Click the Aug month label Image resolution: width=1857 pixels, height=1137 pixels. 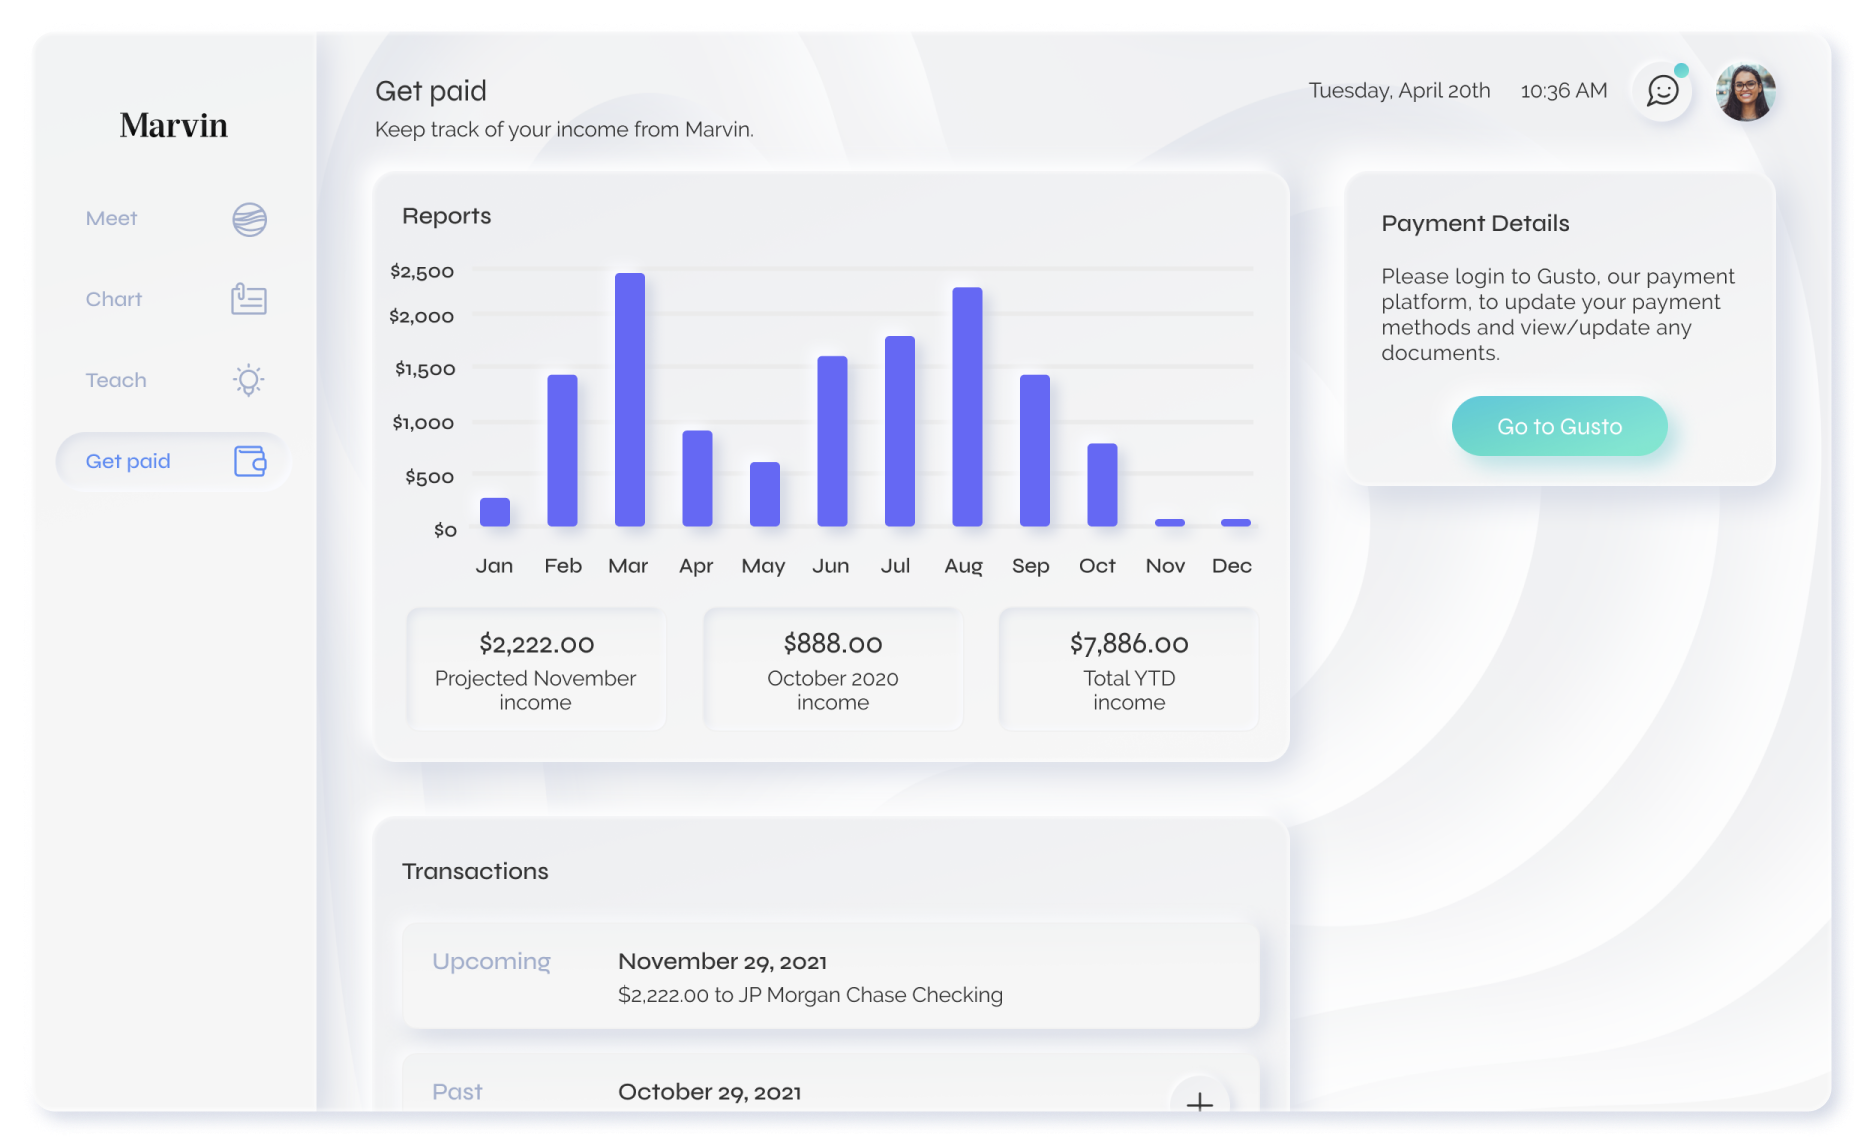coord(963,566)
